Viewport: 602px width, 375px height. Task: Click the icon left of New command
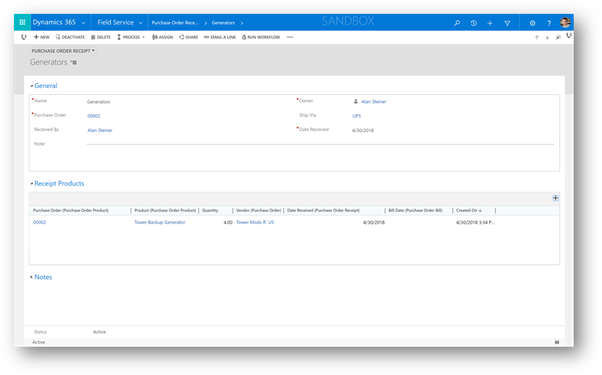coord(24,37)
